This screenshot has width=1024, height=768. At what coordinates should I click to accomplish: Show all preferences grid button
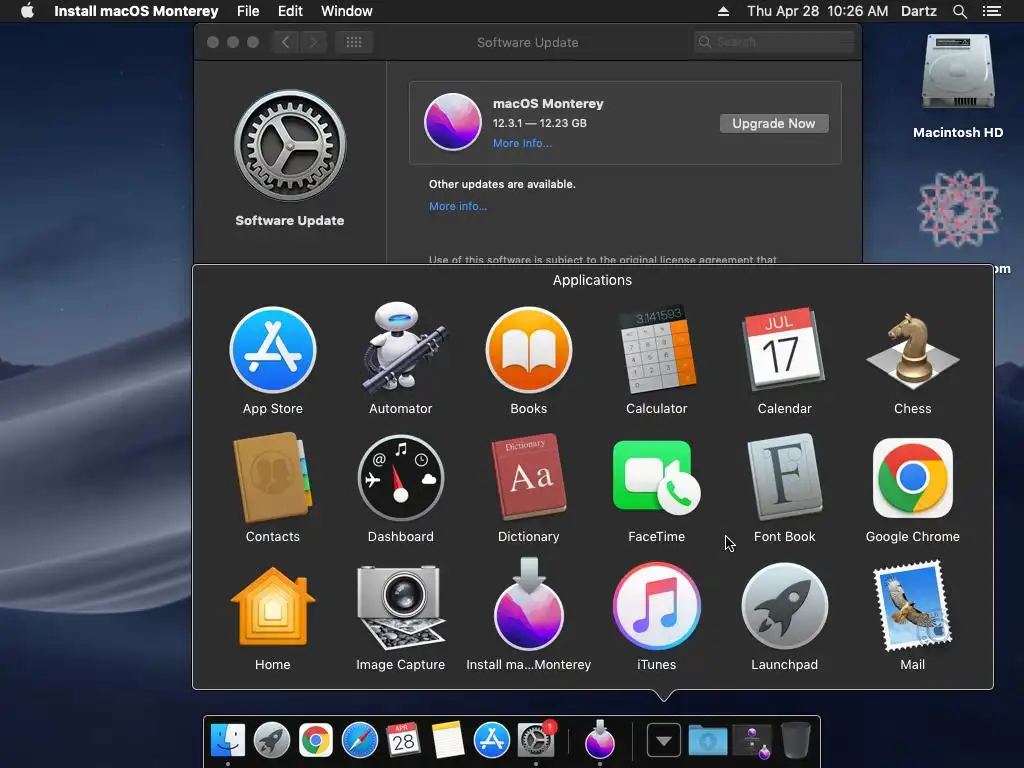354,42
